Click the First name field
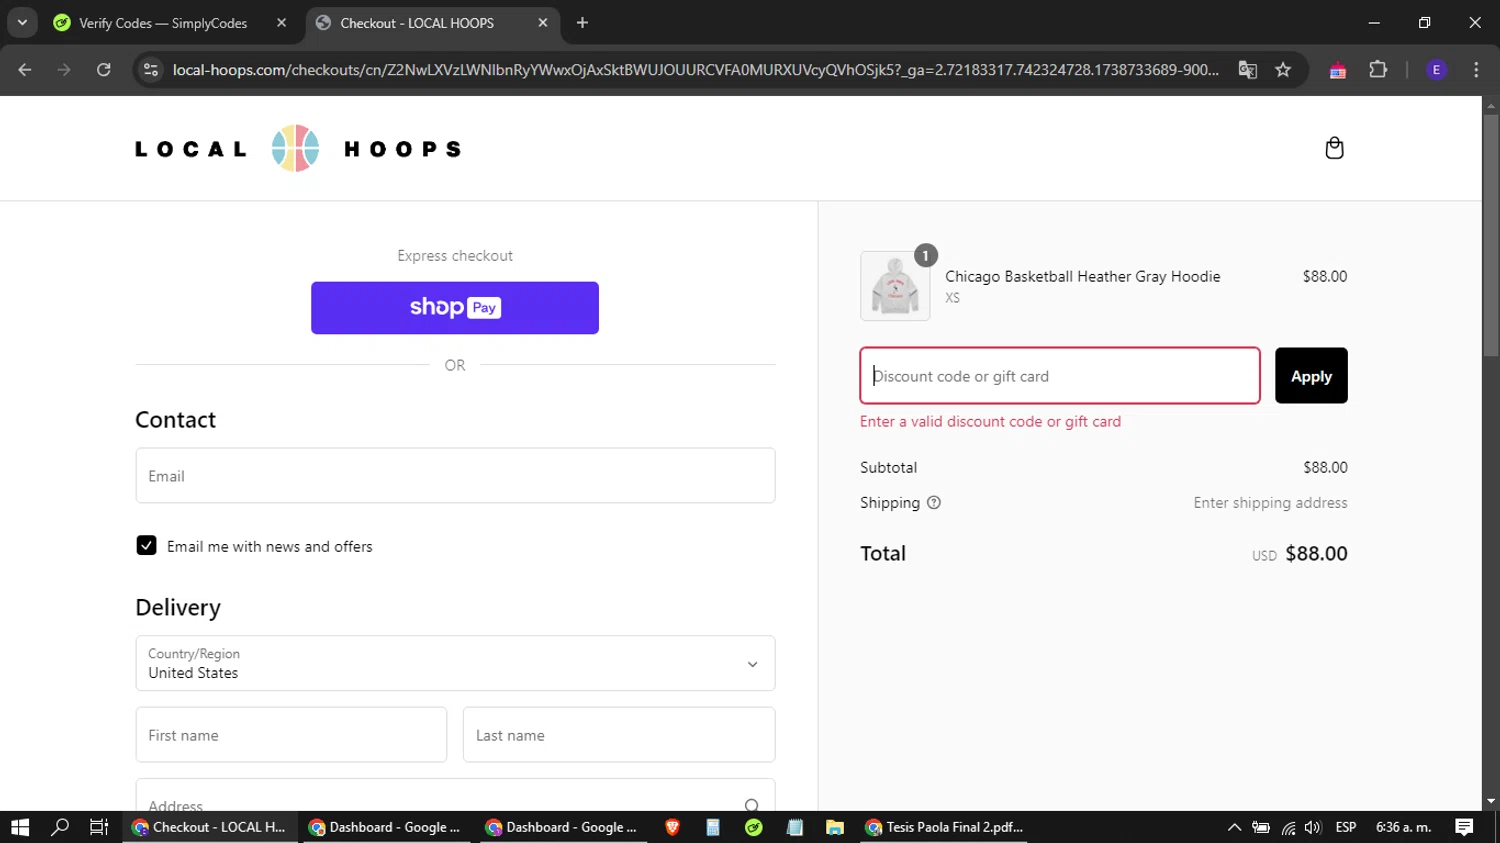The height and width of the screenshot is (843, 1500). pyautogui.click(x=291, y=735)
